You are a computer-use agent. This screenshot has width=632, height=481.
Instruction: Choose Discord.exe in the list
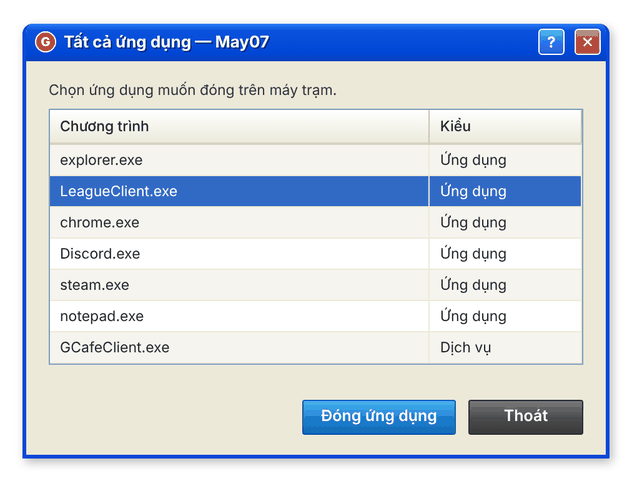316,254
